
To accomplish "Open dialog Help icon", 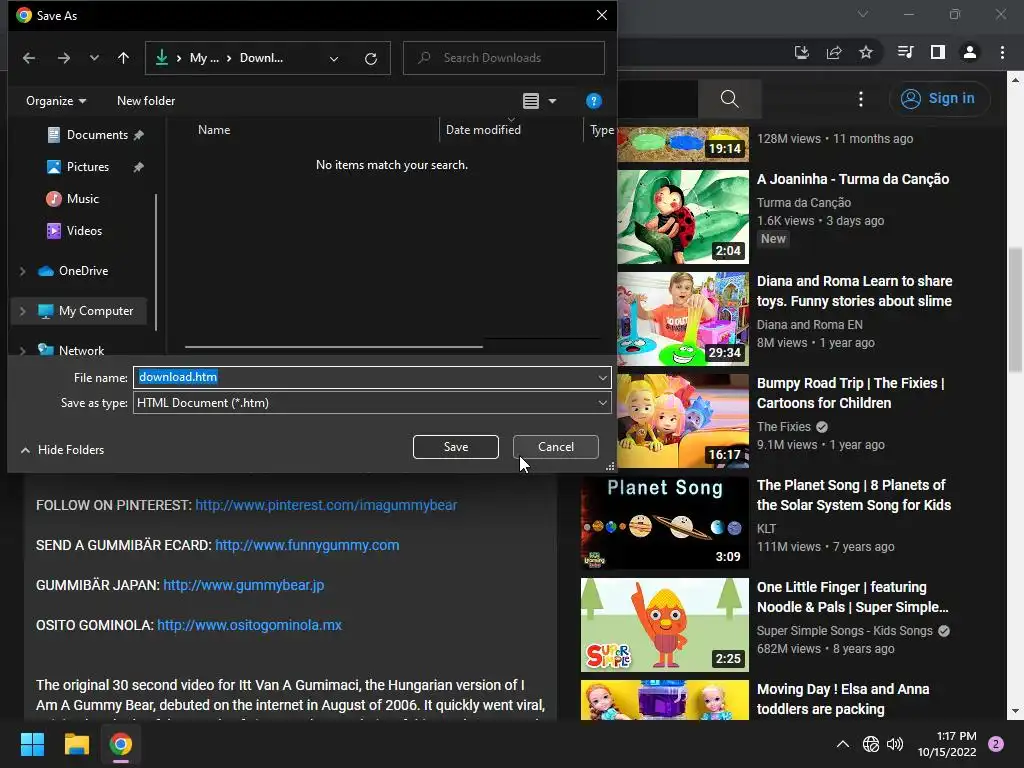I will (x=594, y=101).
